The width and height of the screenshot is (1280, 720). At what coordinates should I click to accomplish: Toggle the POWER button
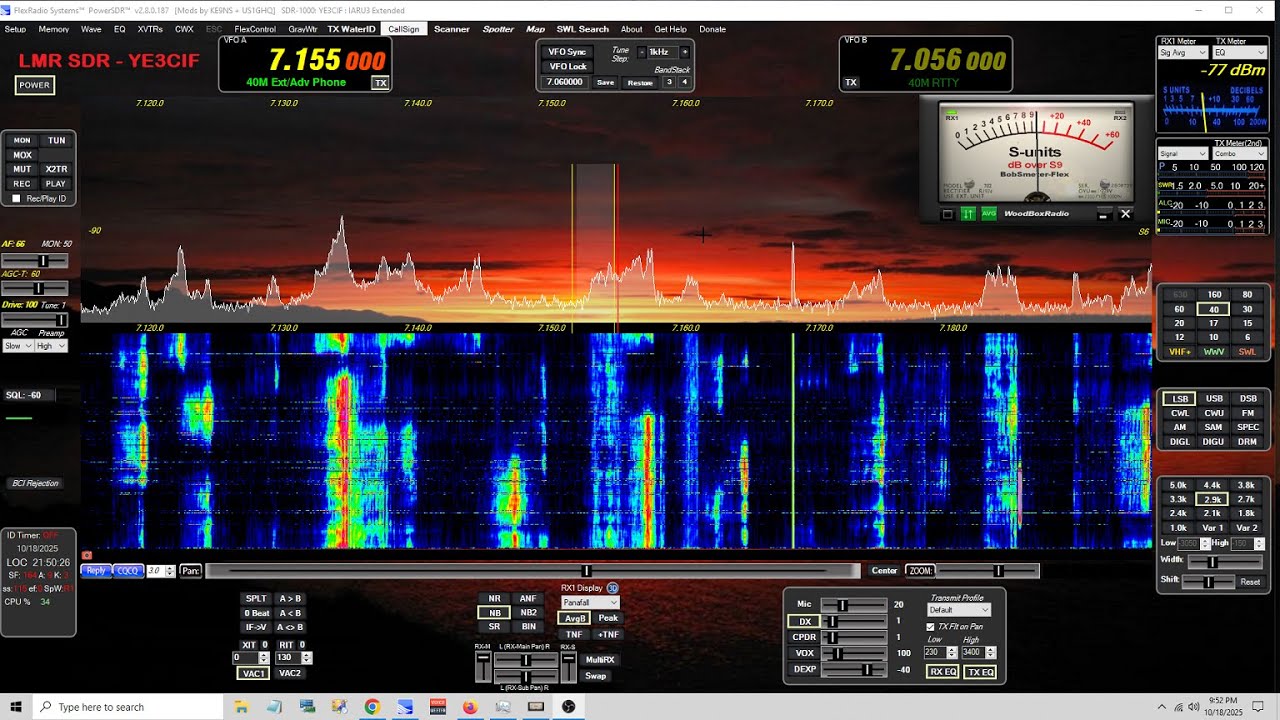pos(34,85)
